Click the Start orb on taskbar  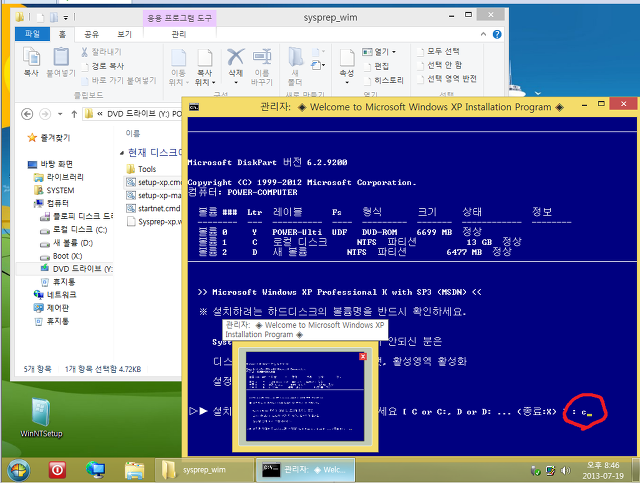(x=18, y=470)
